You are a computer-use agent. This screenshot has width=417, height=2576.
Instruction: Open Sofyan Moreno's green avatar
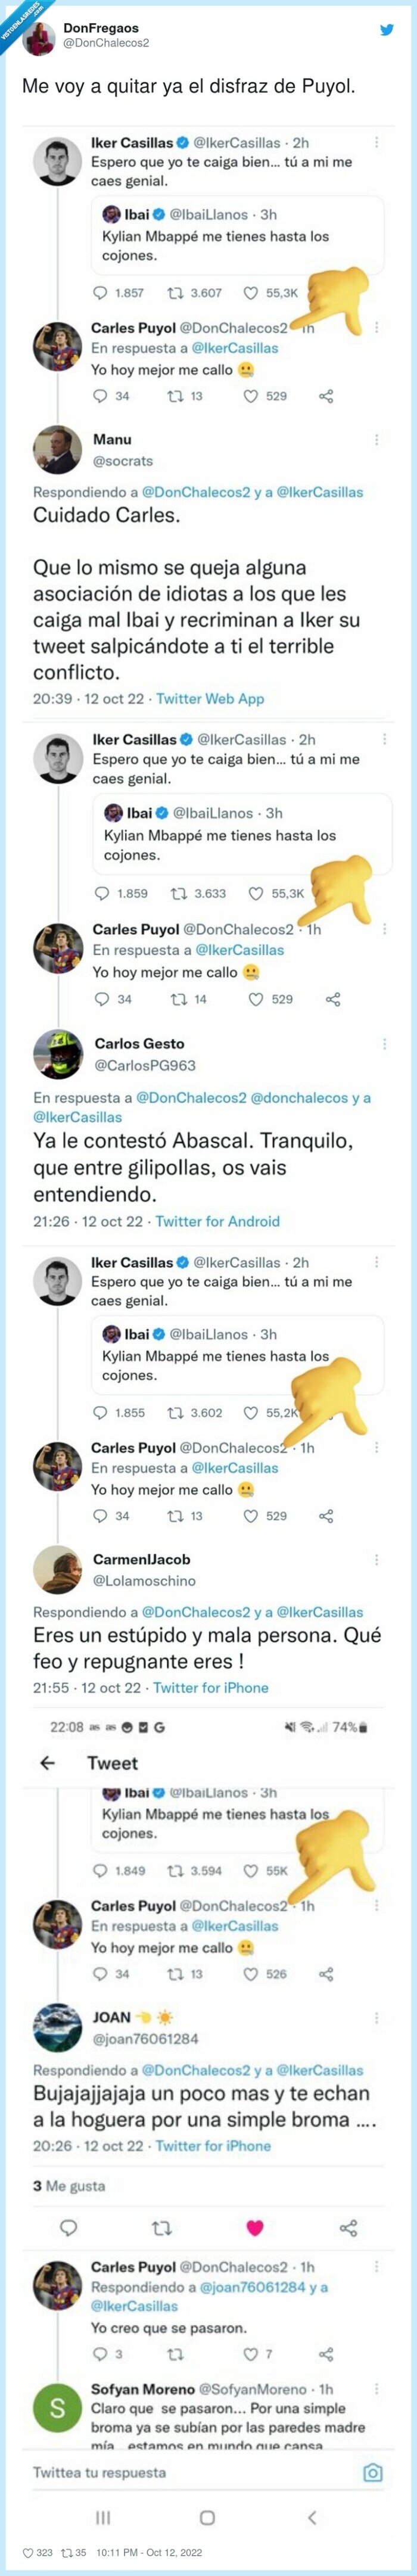coord(57,2408)
